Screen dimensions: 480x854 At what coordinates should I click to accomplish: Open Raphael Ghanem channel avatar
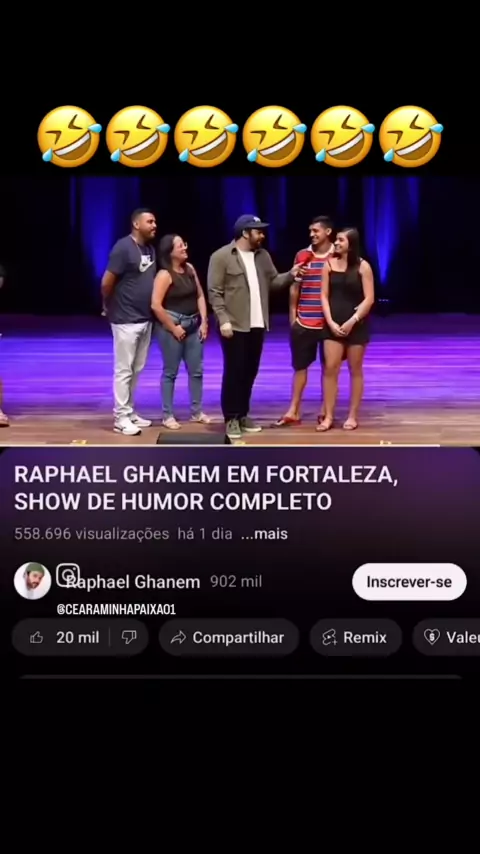pyautogui.click(x=33, y=581)
